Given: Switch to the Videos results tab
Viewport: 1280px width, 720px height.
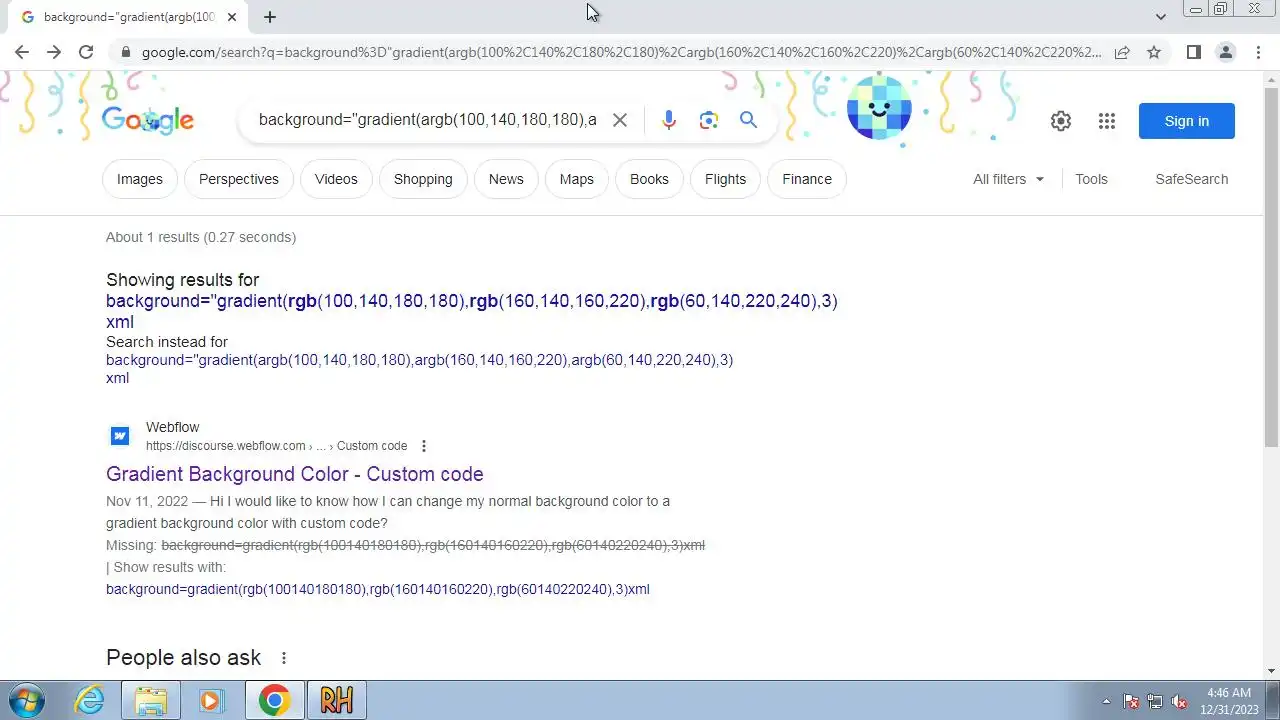Looking at the screenshot, I should 336,179.
